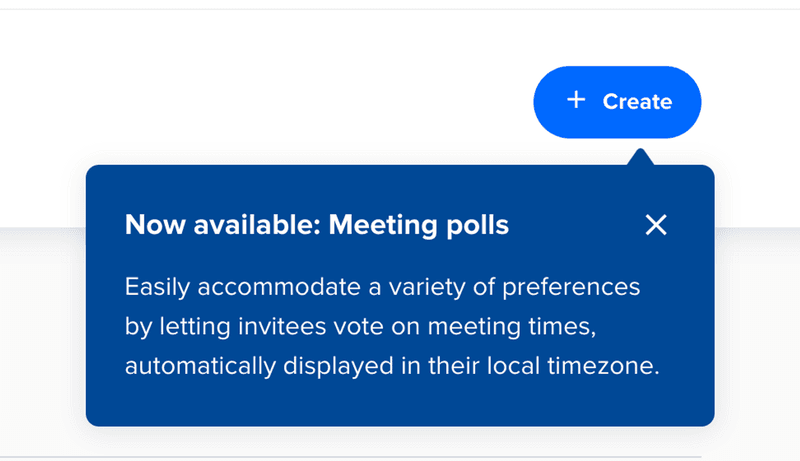Click the word "Create" on the button
This screenshot has height=461, width=800.
click(637, 102)
